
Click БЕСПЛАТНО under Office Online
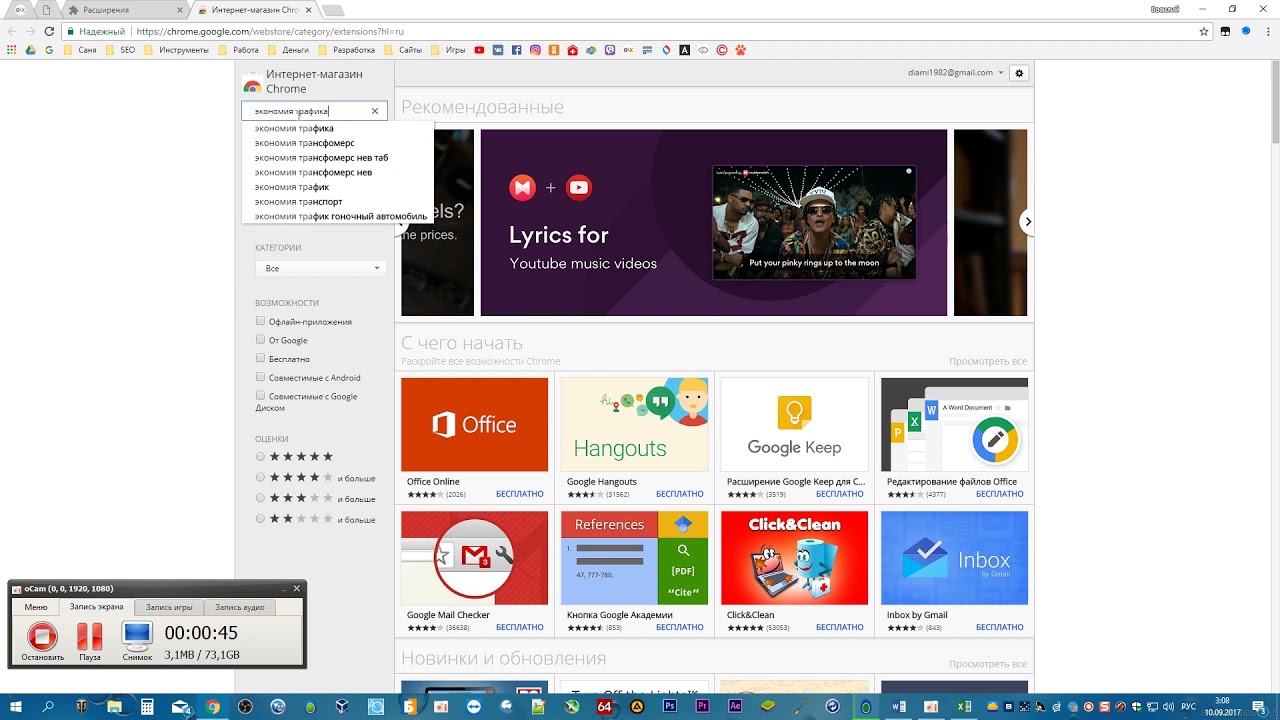pyautogui.click(x=520, y=494)
